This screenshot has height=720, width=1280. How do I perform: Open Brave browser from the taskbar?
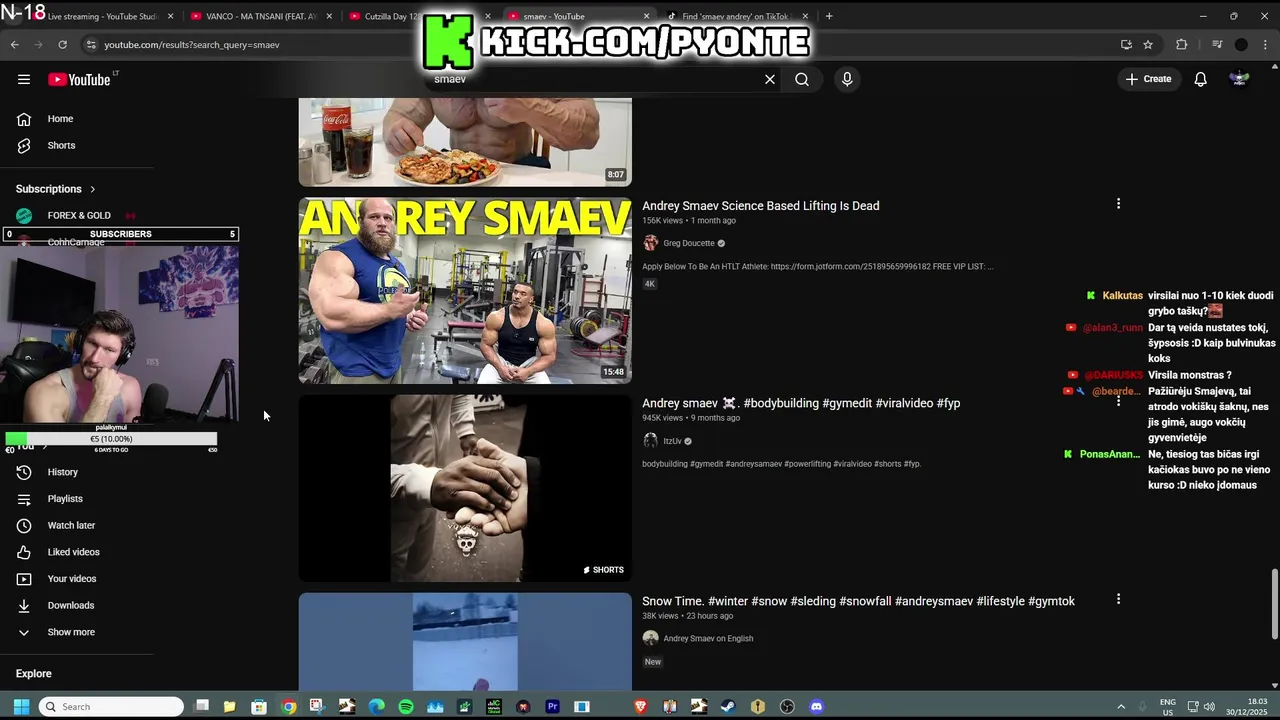pyautogui.click(x=640, y=706)
